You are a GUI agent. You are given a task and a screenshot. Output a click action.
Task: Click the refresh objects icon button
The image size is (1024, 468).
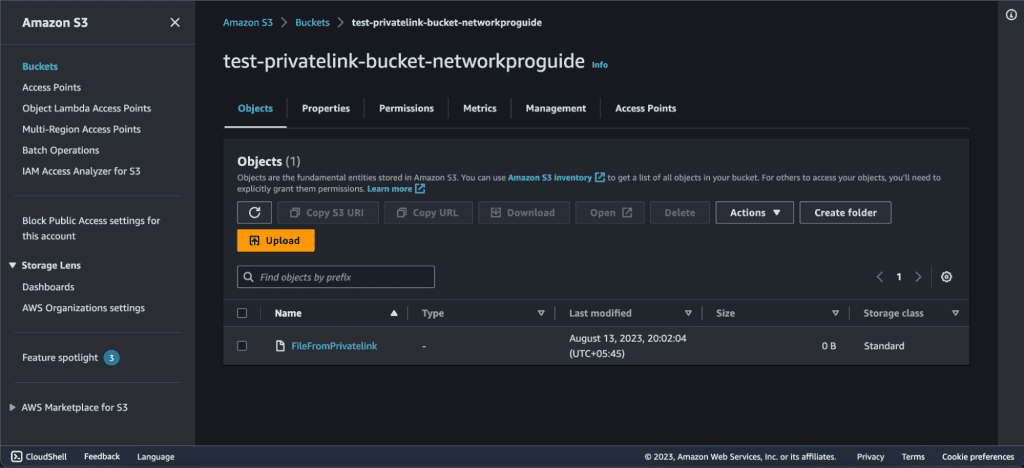point(255,213)
